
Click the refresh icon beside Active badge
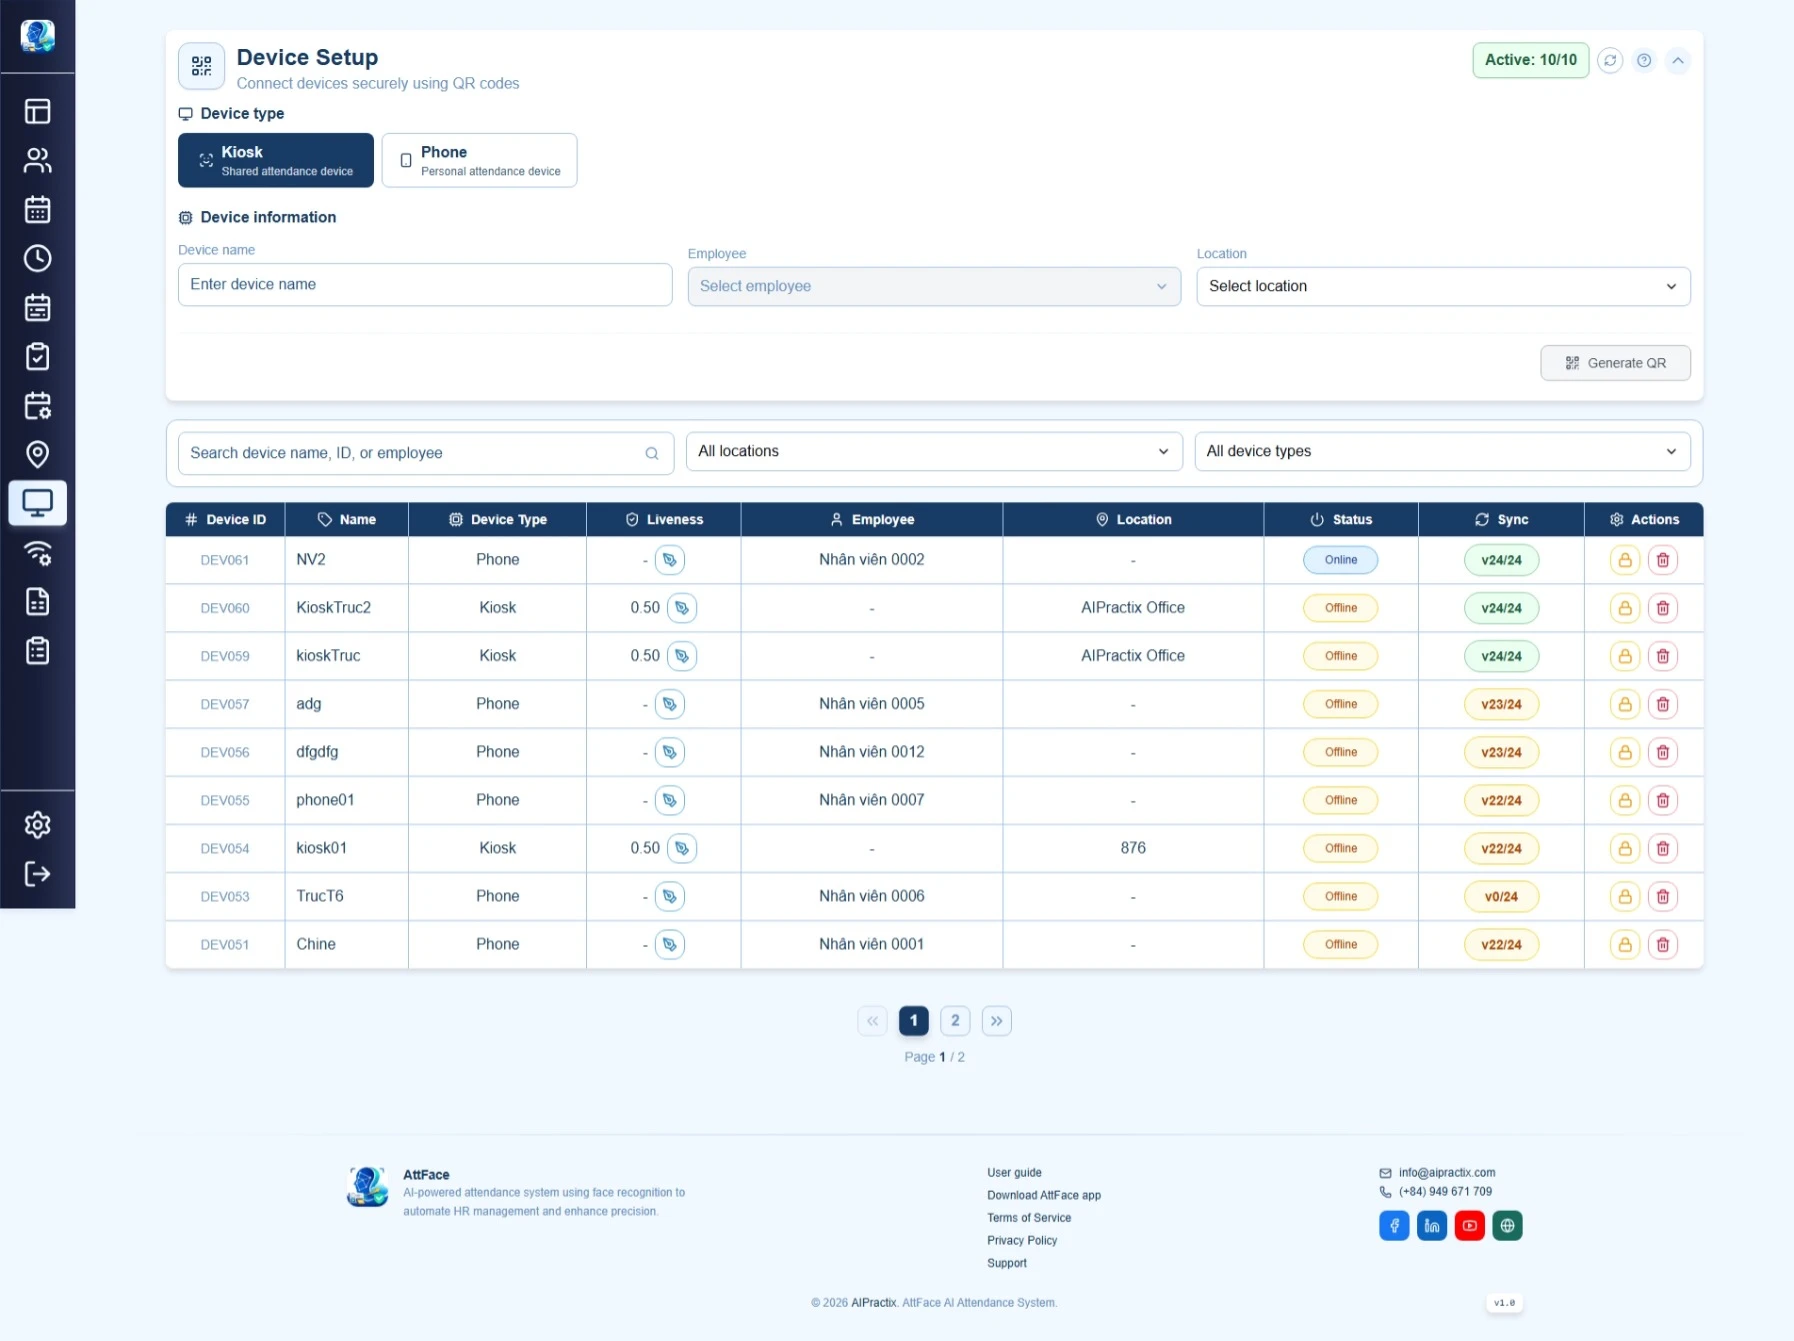pos(1610,60)
